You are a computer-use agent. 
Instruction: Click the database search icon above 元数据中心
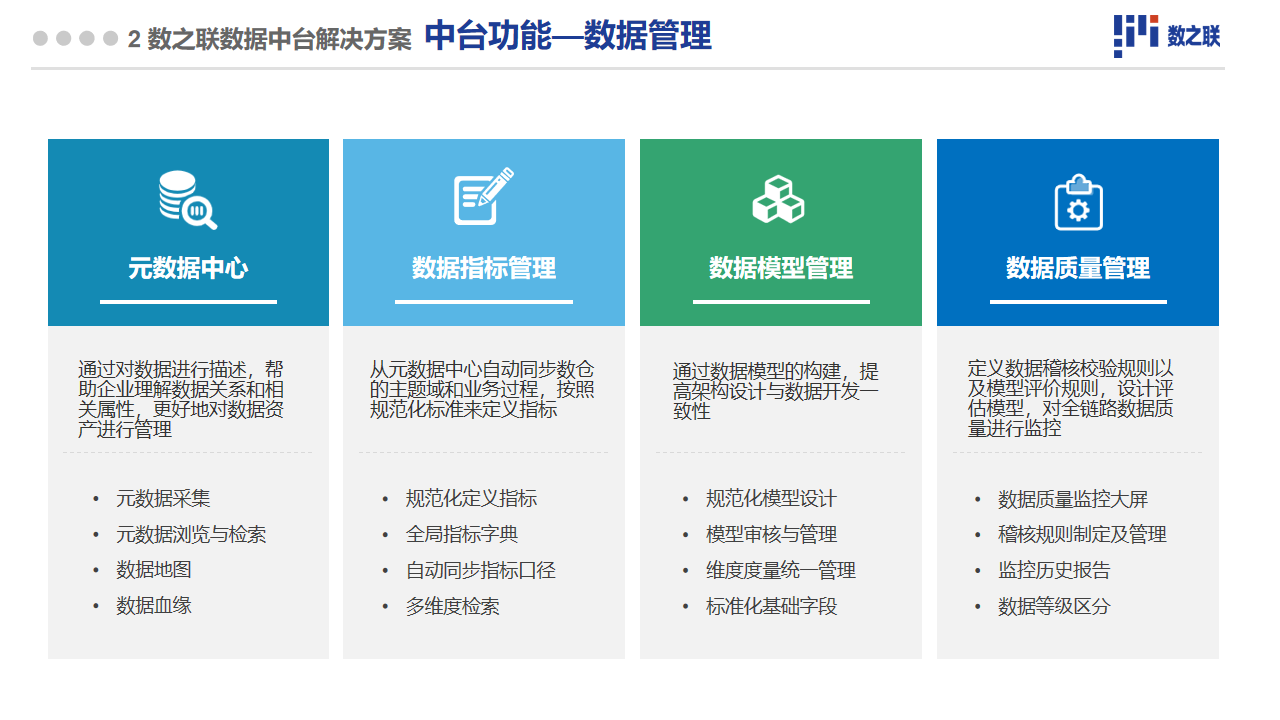click(188, 200)
